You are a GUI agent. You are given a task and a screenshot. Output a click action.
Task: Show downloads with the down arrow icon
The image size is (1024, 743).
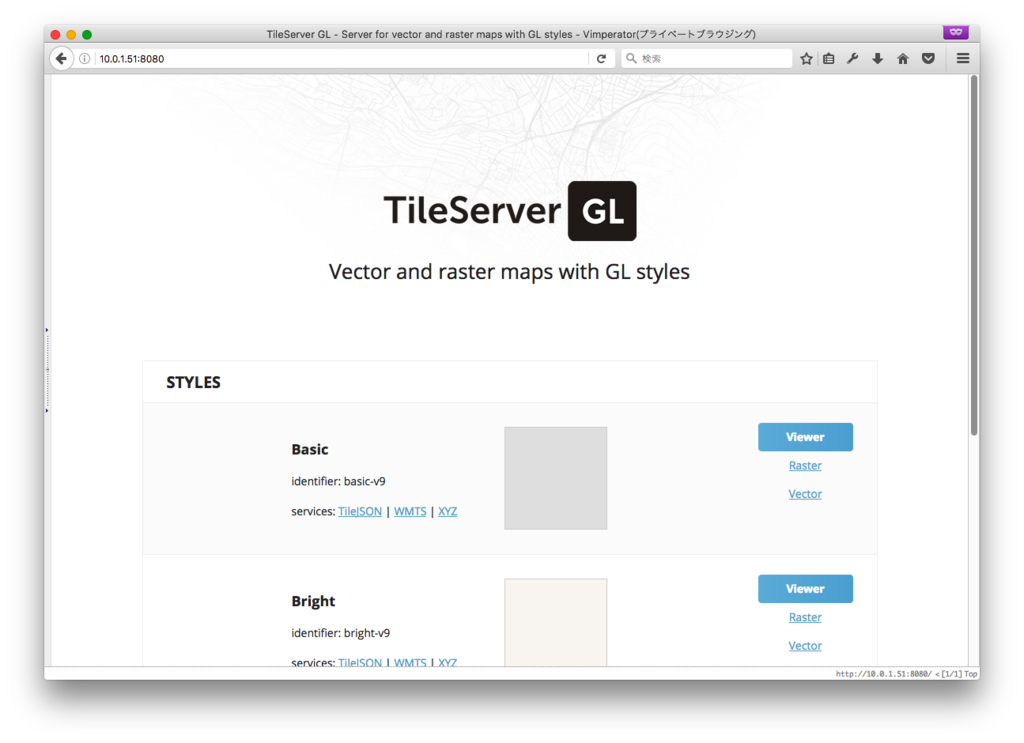pyautogui.click(x=878, y=59)
